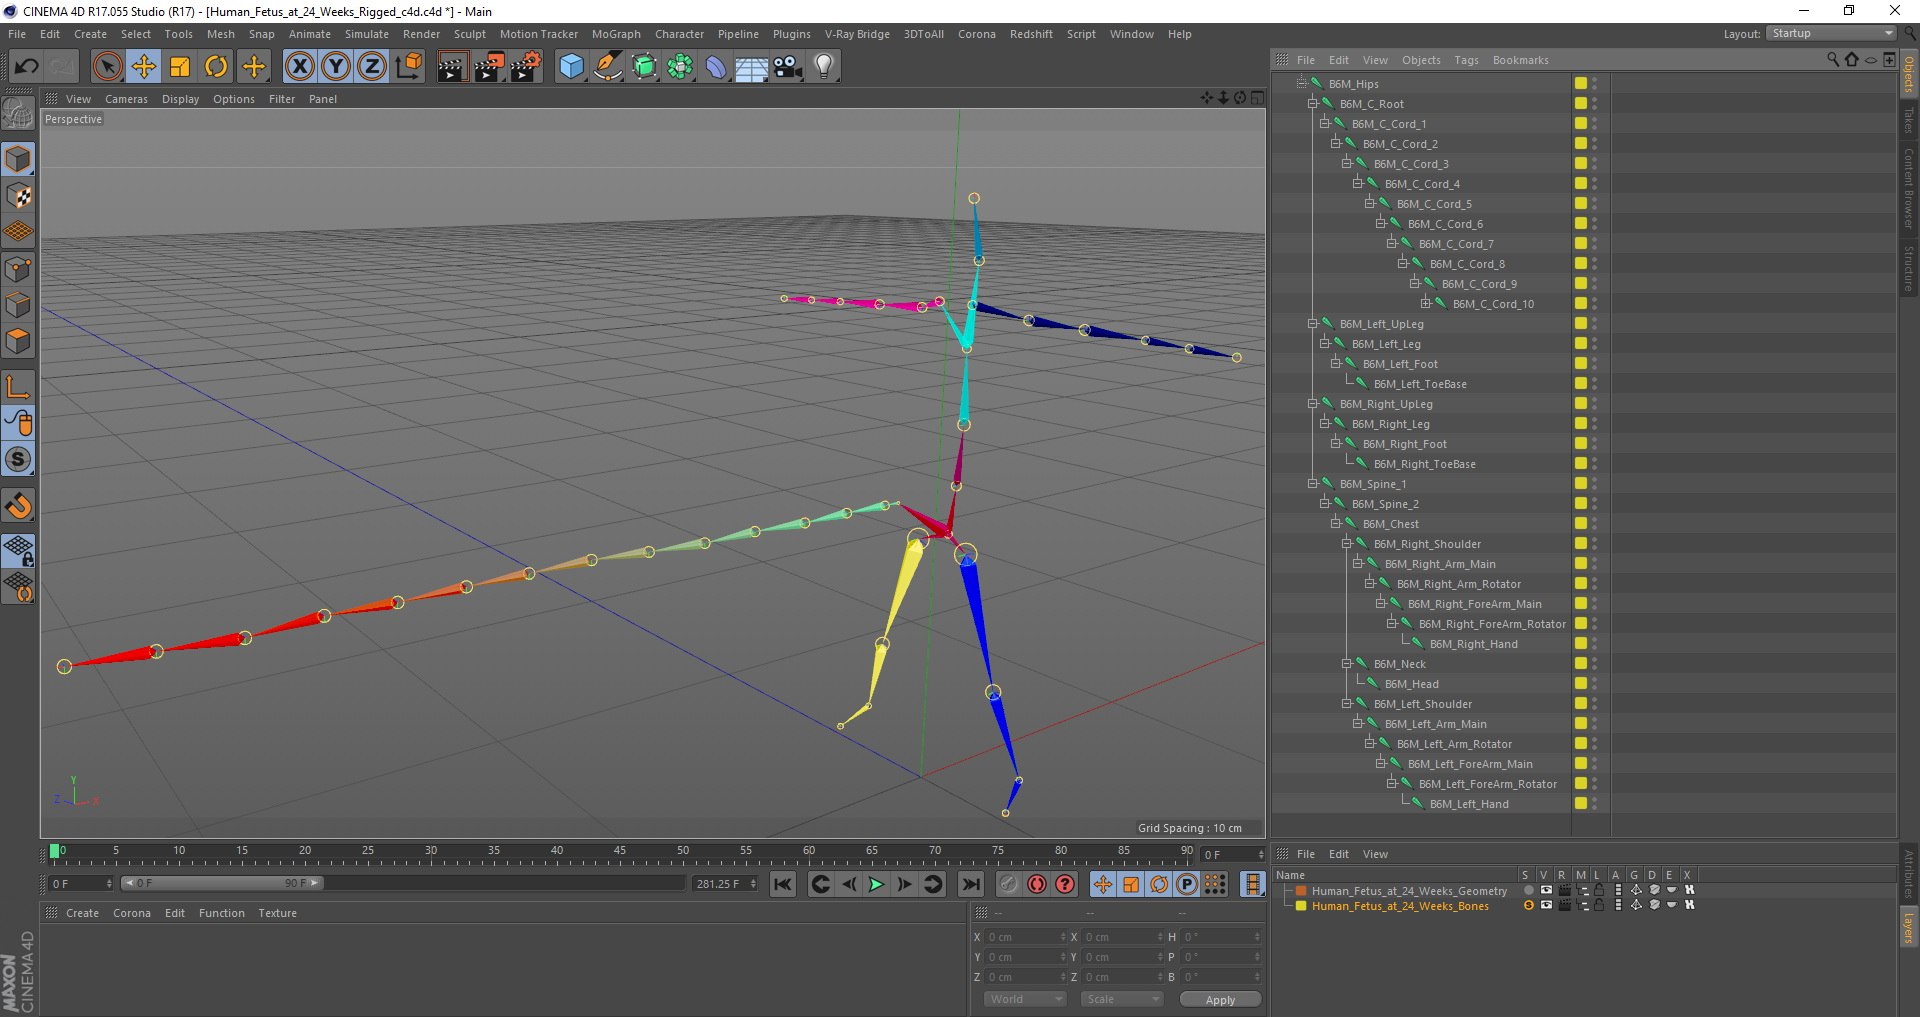Open the Cameras viewport menu
The image size is (1920, 1017).
point(126,99)
